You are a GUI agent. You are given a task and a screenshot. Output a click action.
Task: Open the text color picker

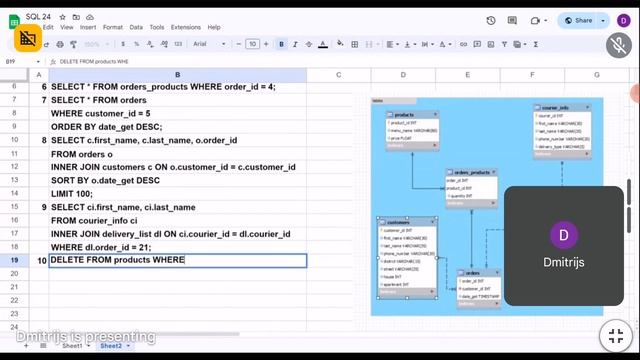[x=323, y=44]
